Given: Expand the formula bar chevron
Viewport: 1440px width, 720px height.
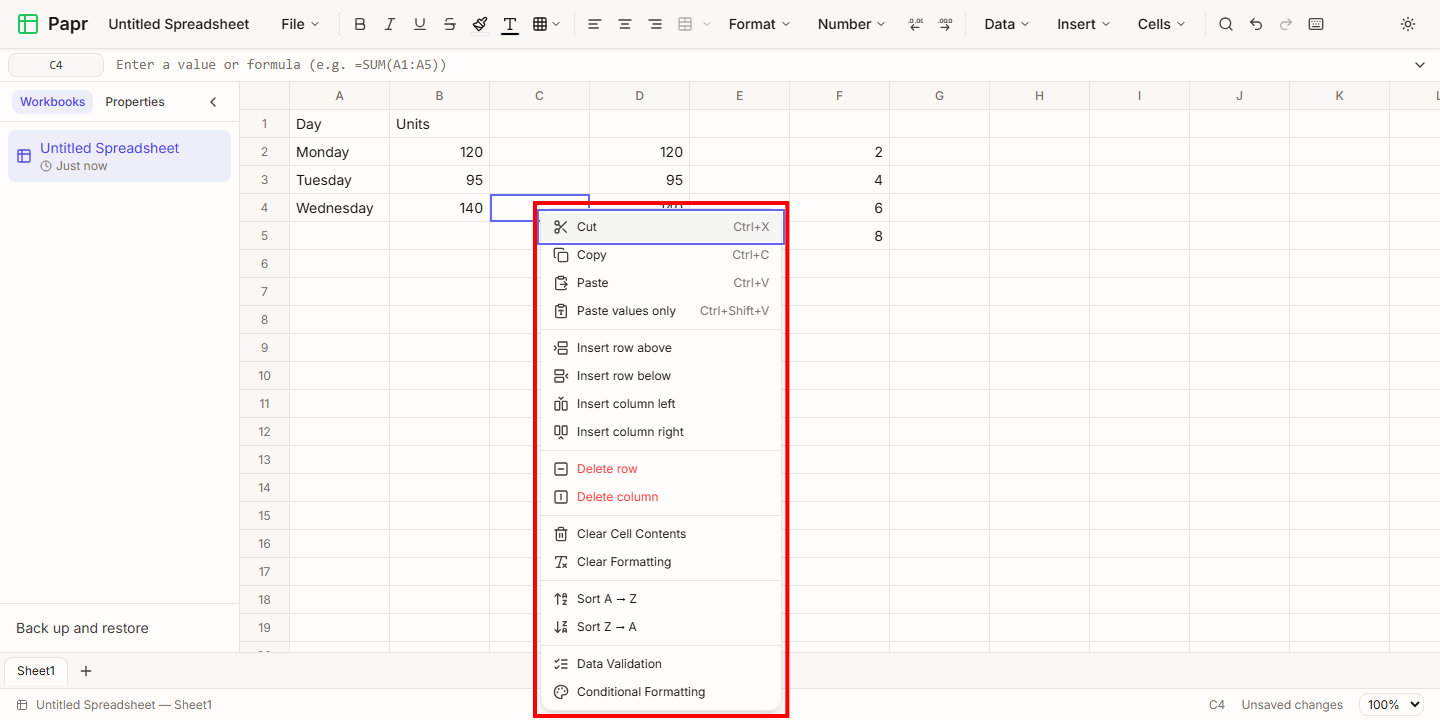Looking at the screenshot, I should coord(1420,65).
